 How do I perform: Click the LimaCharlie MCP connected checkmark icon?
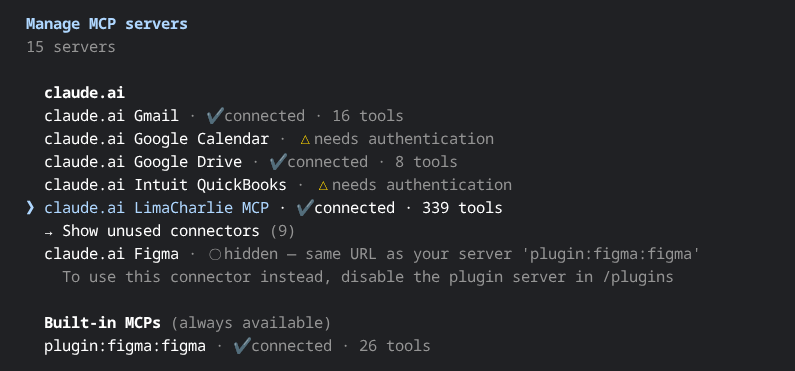pyautogui.click(x=305, y=208)
